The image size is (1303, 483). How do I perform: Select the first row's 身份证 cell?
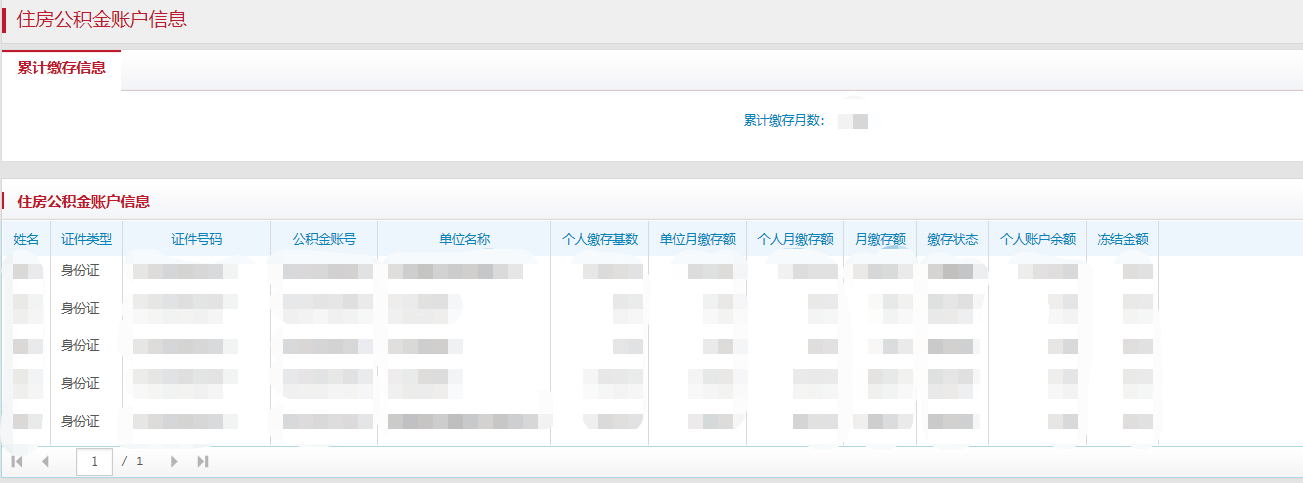(x=81, y=270)
